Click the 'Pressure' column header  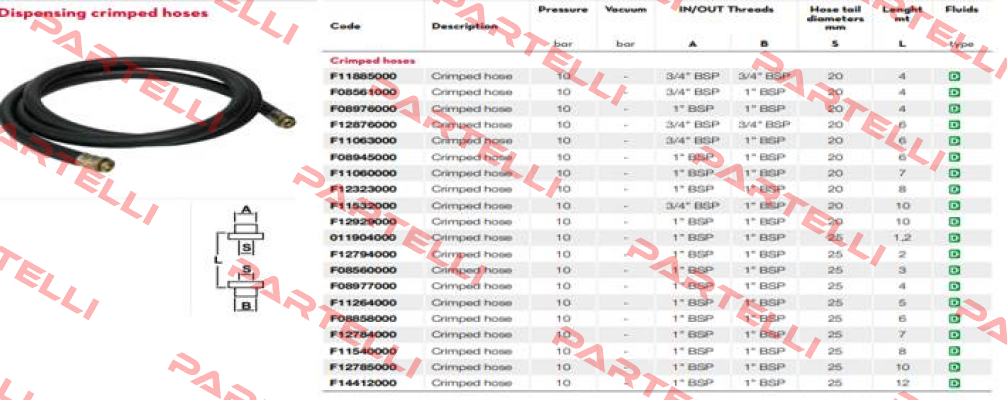click(x=563, y=10)
